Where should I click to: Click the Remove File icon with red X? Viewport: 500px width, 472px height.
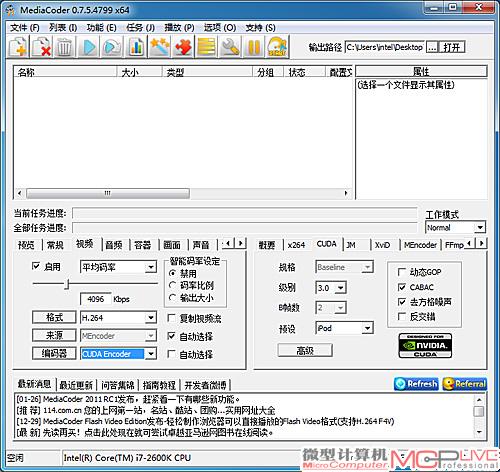coord(42,47)
